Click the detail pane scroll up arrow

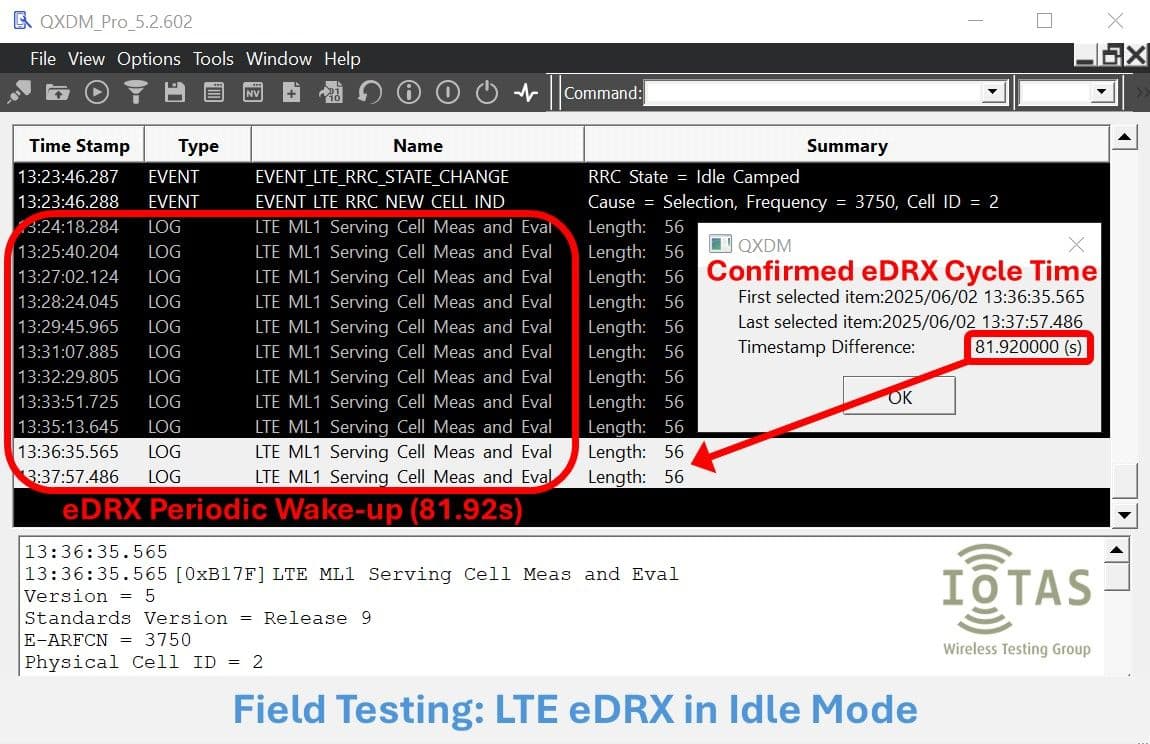pyautogui.click(x=1116, y=550)
